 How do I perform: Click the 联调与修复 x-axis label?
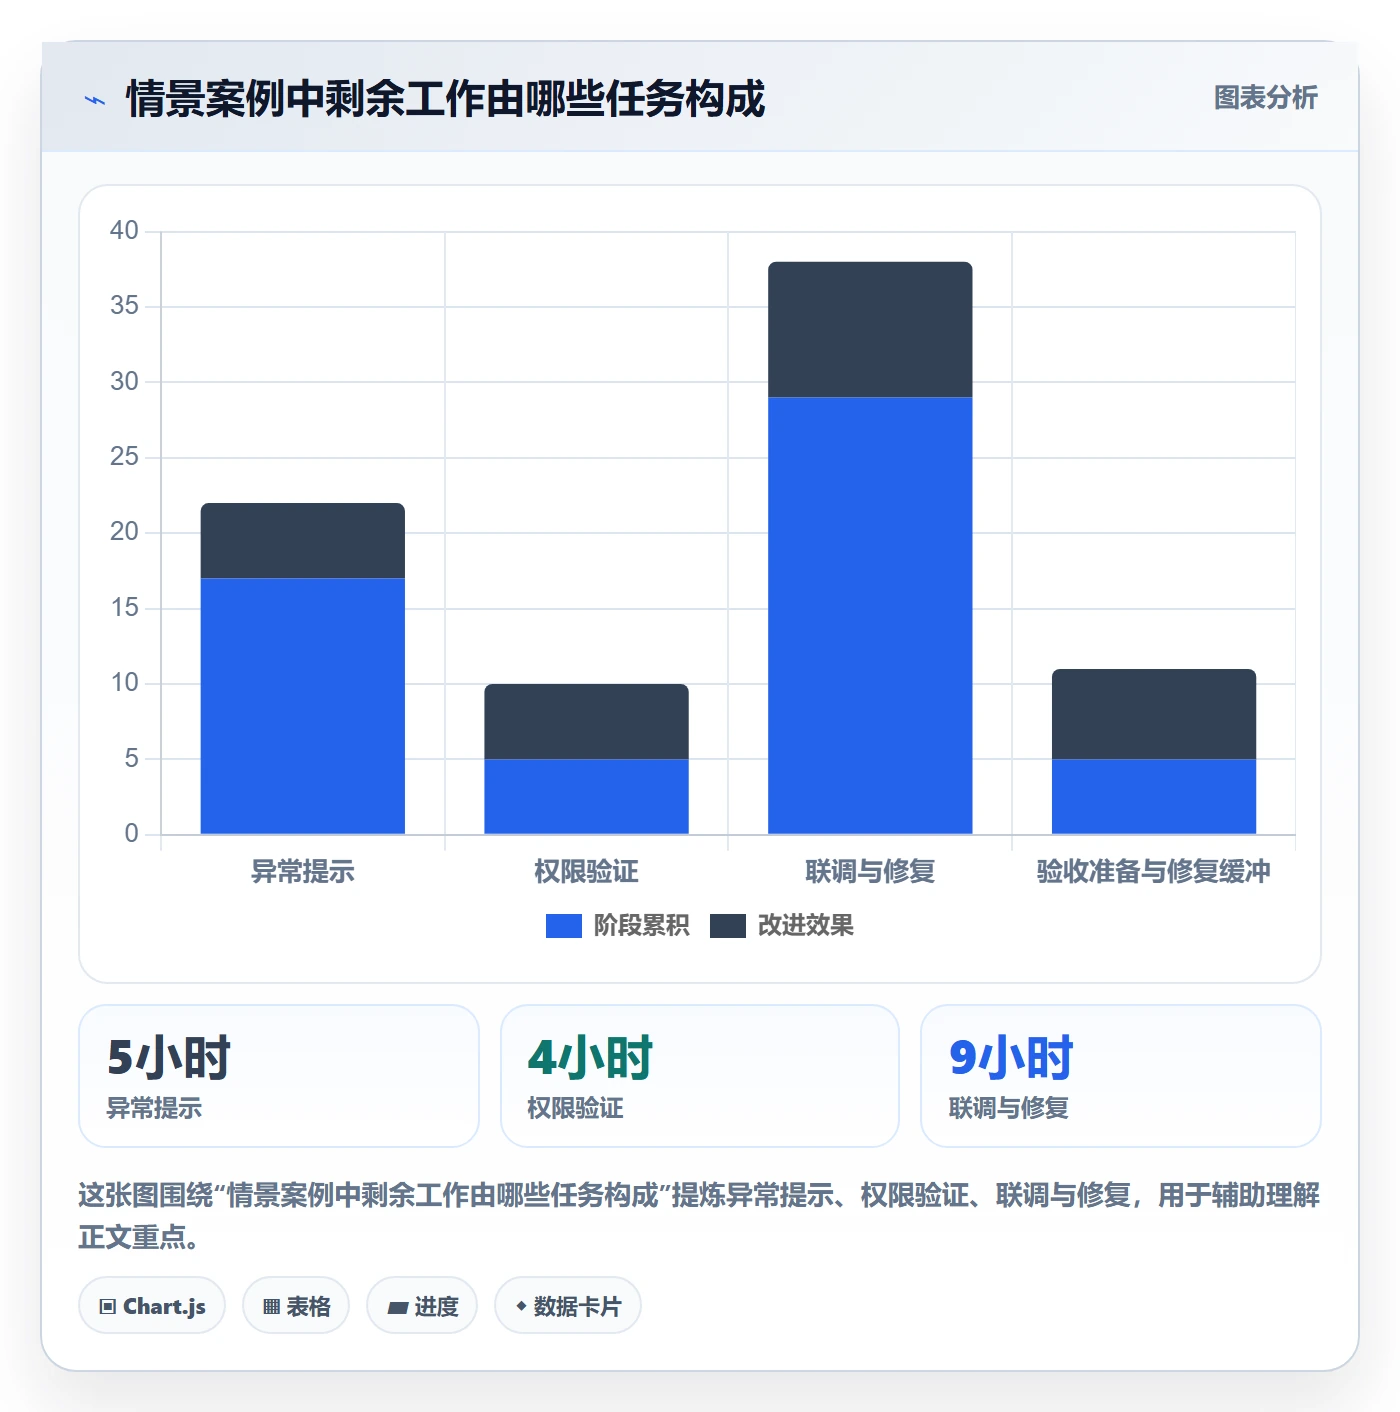(870, 872)
